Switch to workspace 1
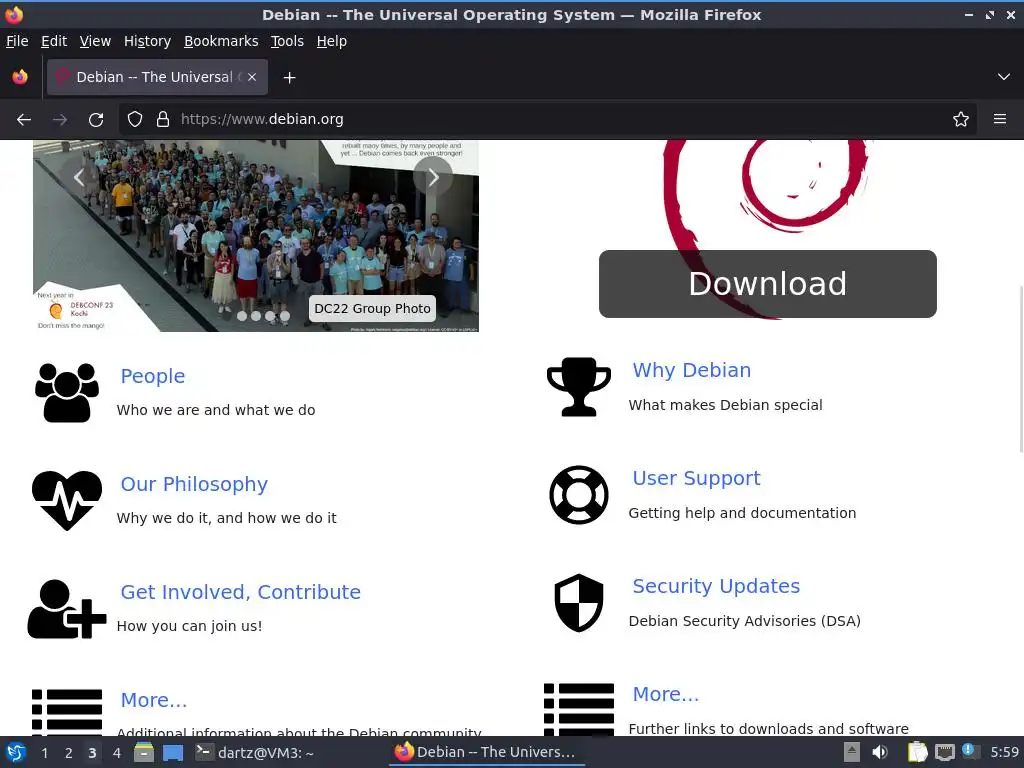 click(x=44, y=753)
